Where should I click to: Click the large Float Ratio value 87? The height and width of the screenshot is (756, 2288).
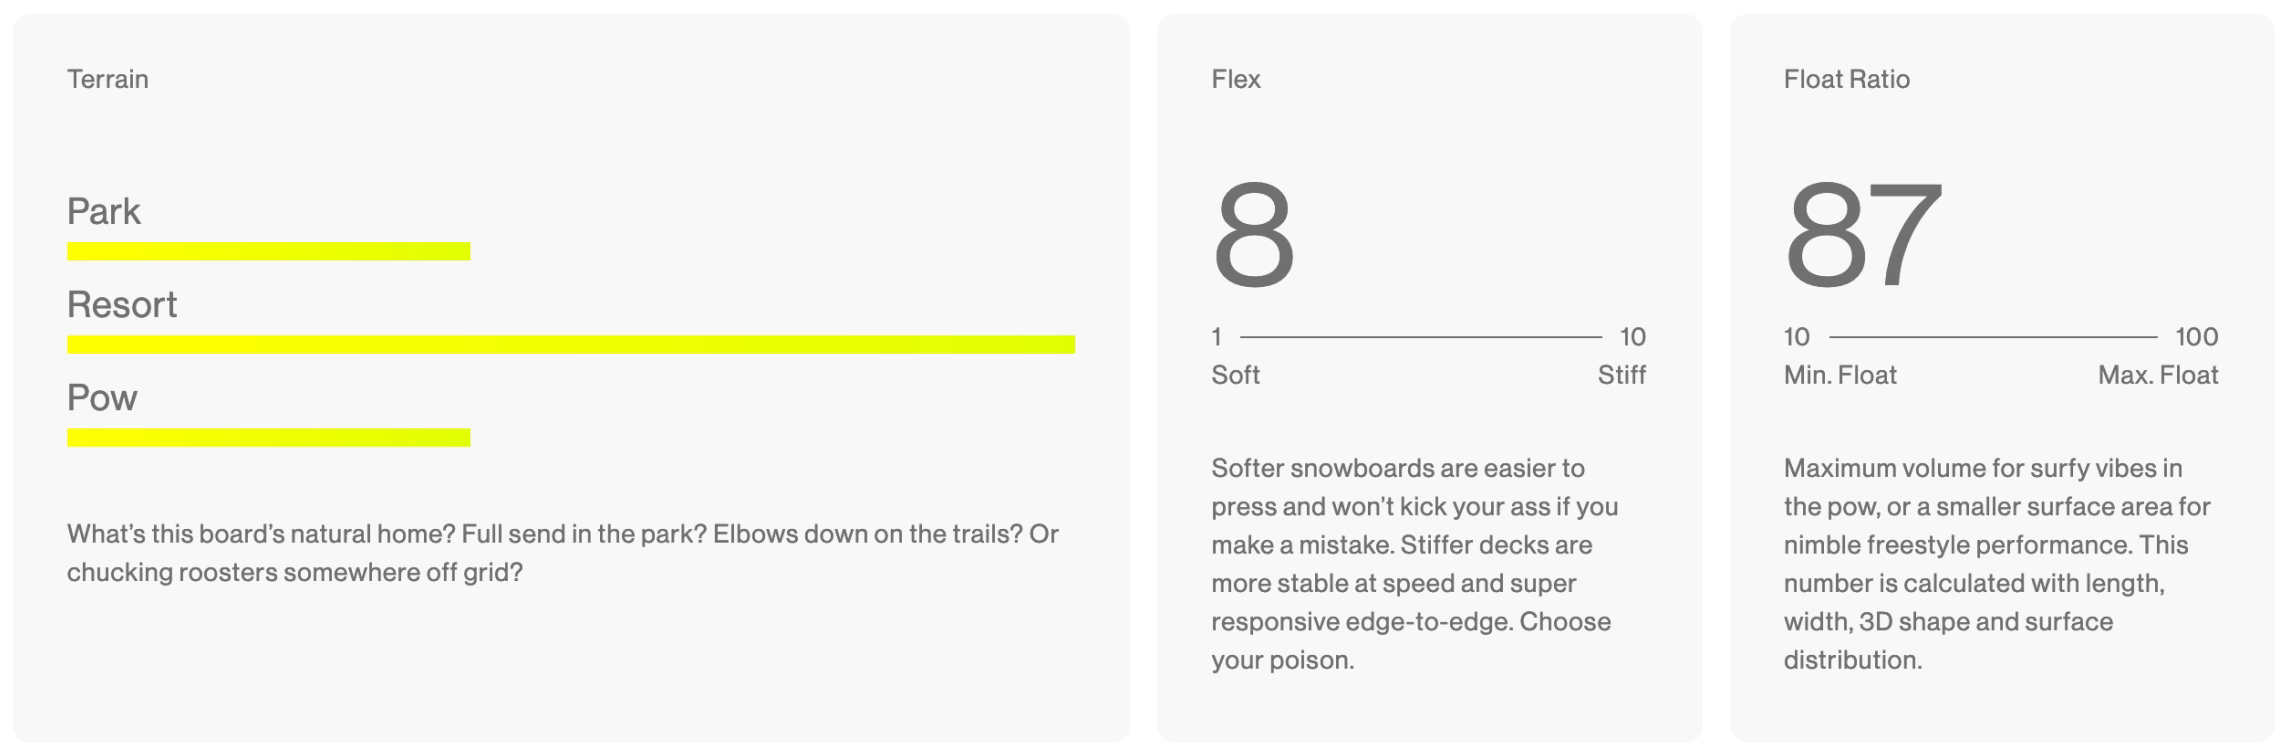pos(1863,235)
